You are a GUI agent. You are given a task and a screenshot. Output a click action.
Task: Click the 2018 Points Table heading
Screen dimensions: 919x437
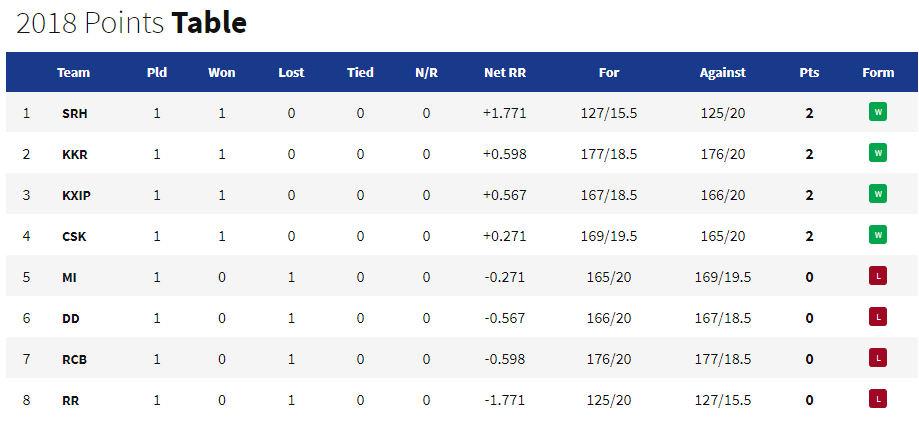coord(131,23)
